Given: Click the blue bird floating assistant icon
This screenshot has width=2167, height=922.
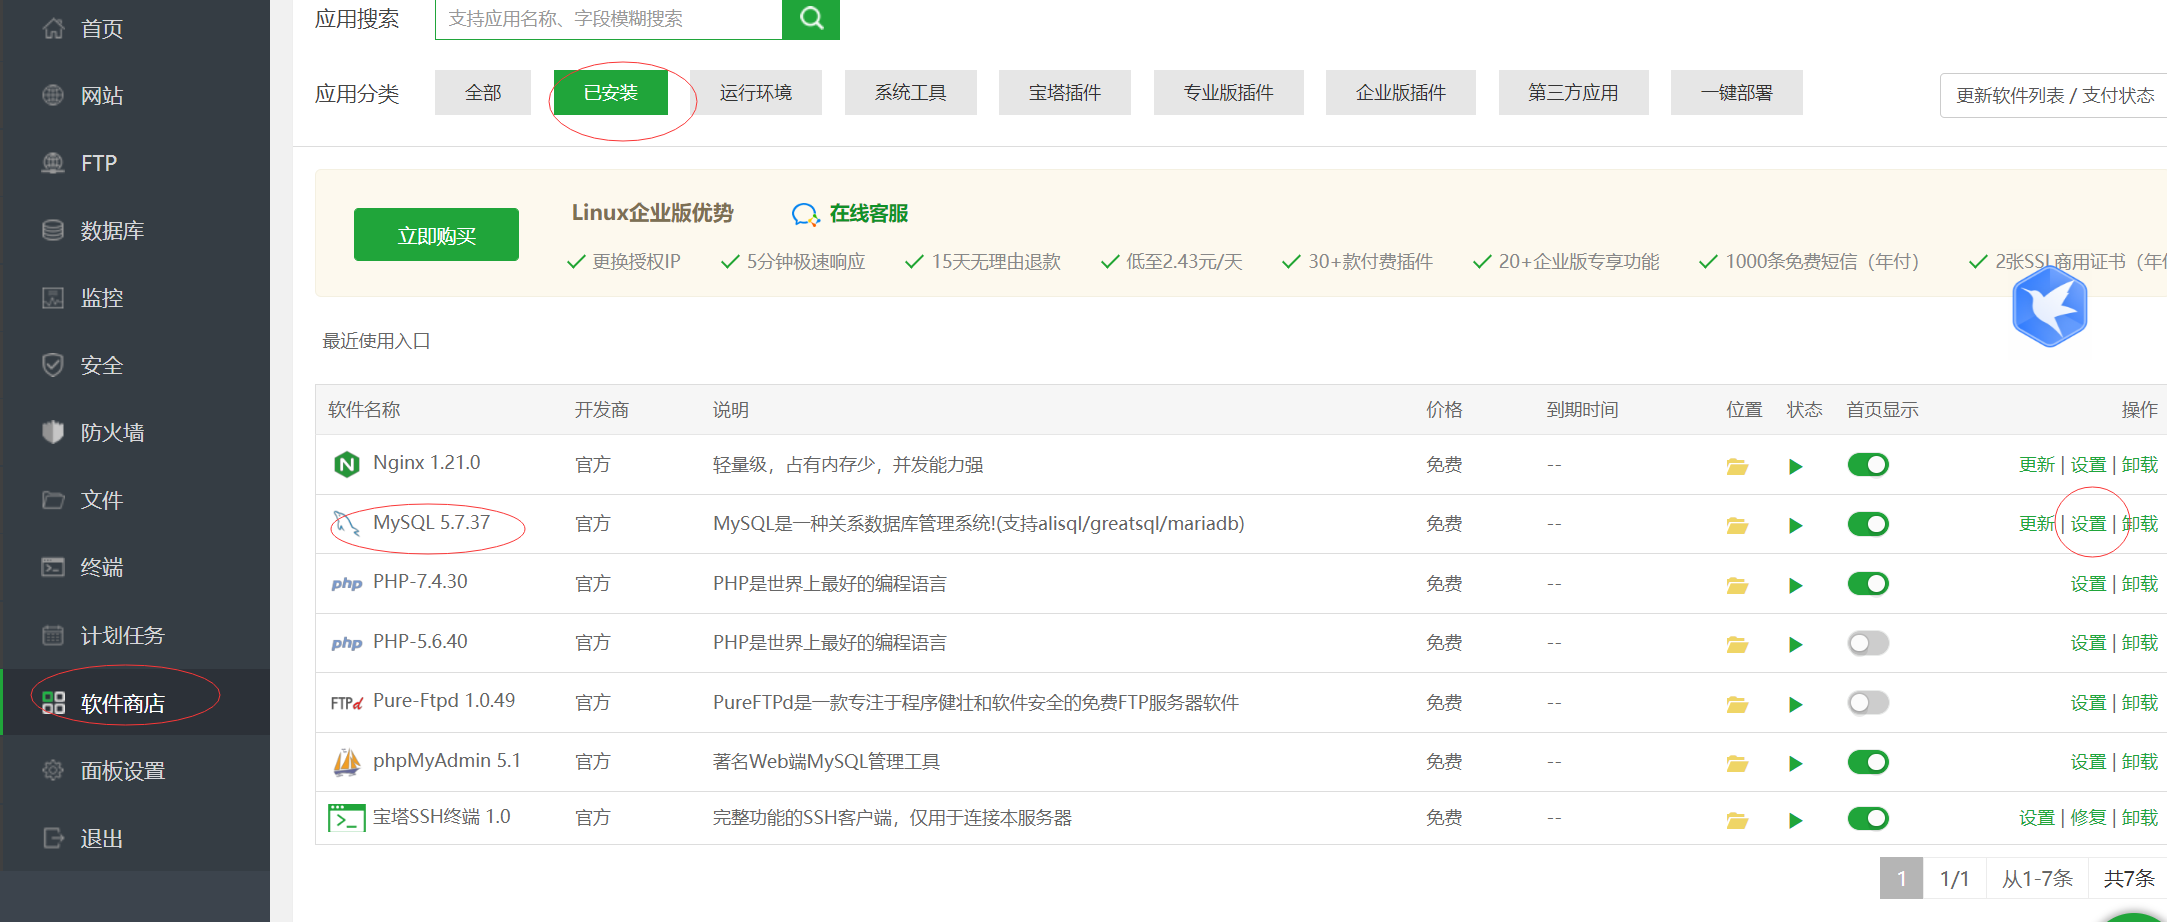Looking at the screenshot, I should [x=2049, y=308].
